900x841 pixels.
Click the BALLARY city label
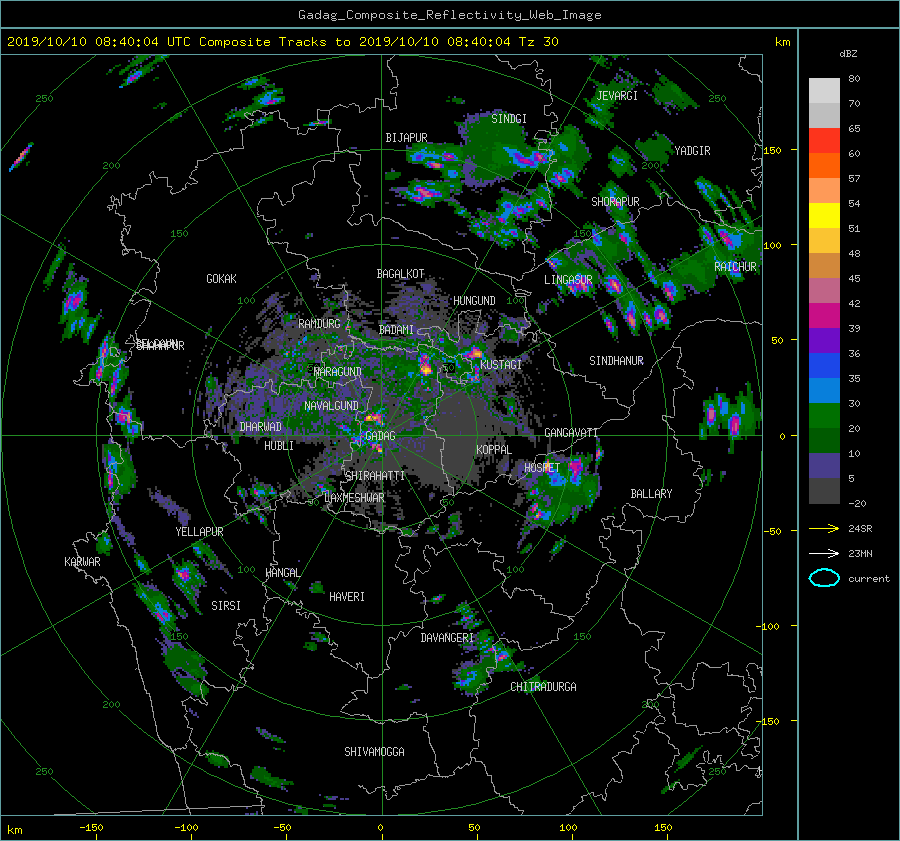pyautogui.click(x=651, y=494)
